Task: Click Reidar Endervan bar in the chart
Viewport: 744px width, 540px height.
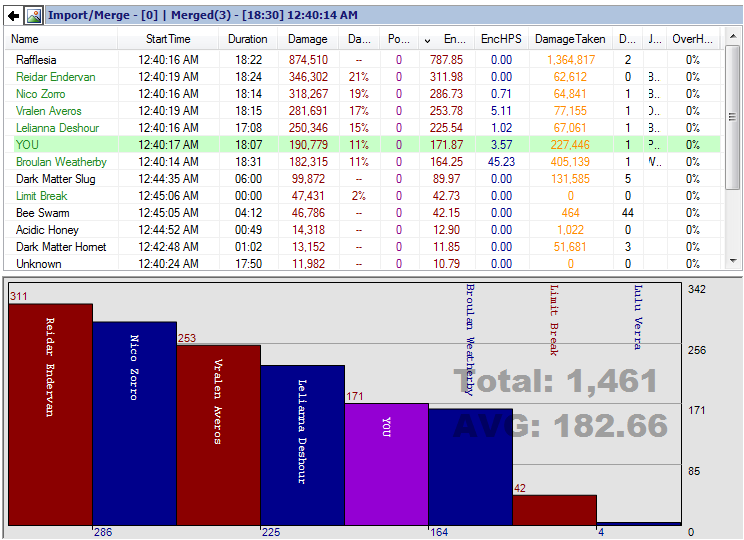Action: click(x=50, y=415)
